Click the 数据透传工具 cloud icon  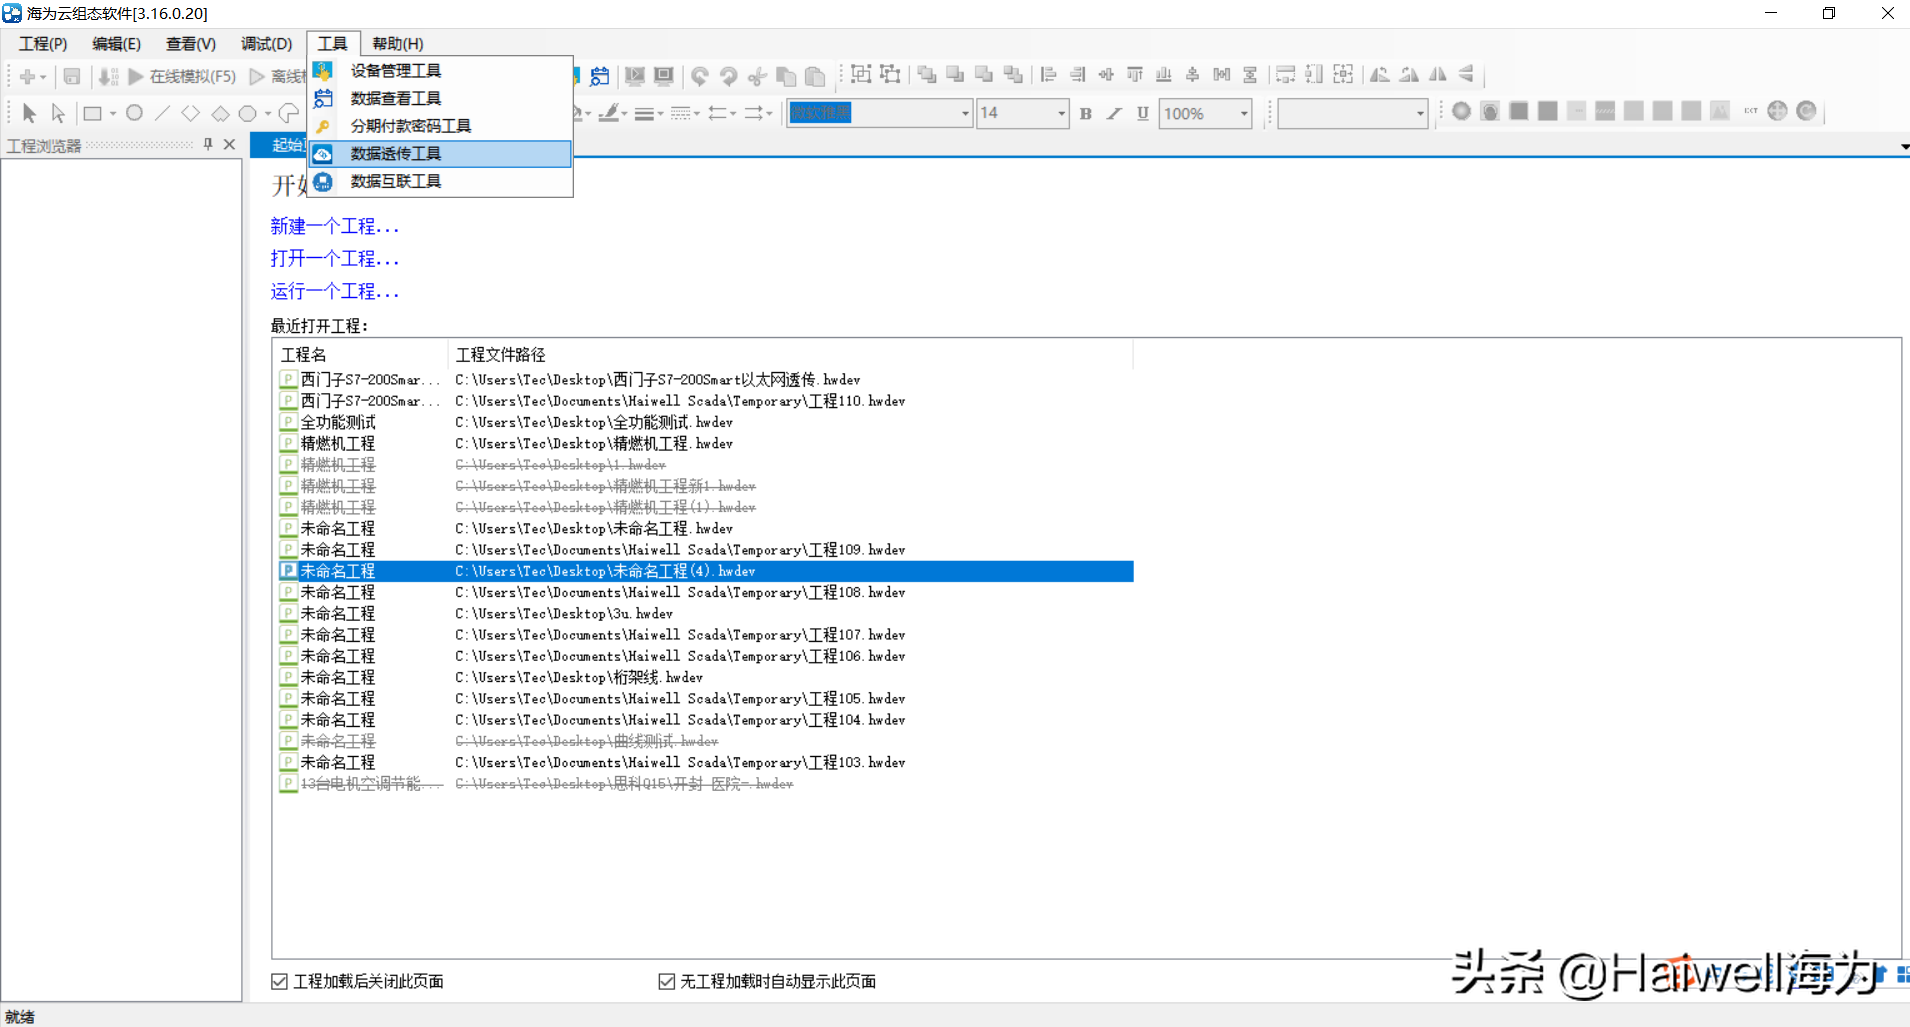(x=323, y=153)
